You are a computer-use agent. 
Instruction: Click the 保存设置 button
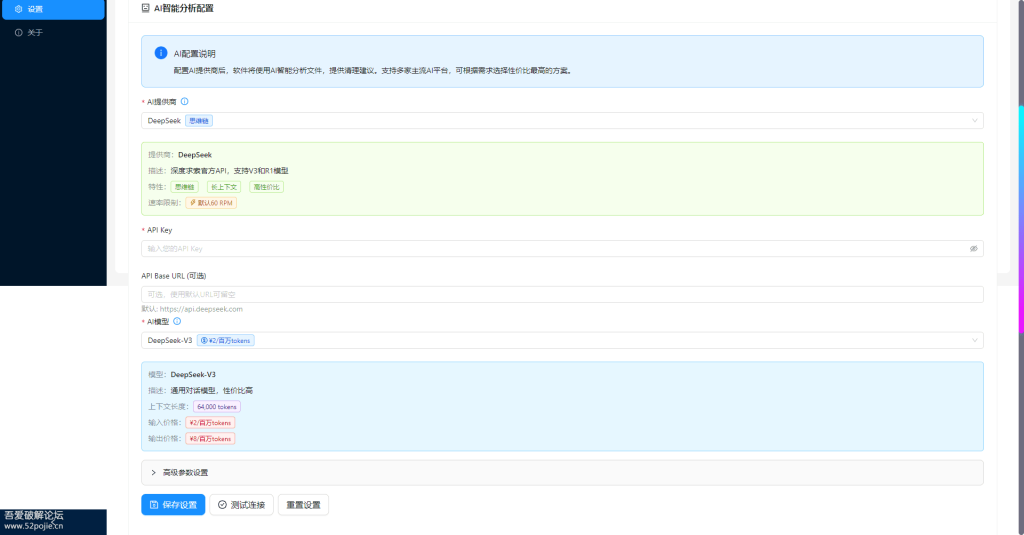tap(173, 505)
